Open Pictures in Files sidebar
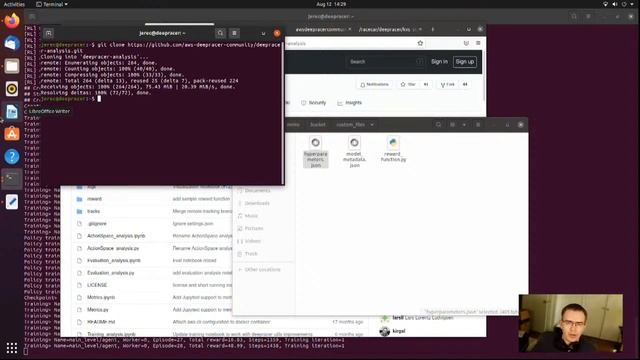Viewport: 640px width, 360px height. [253, 229]
